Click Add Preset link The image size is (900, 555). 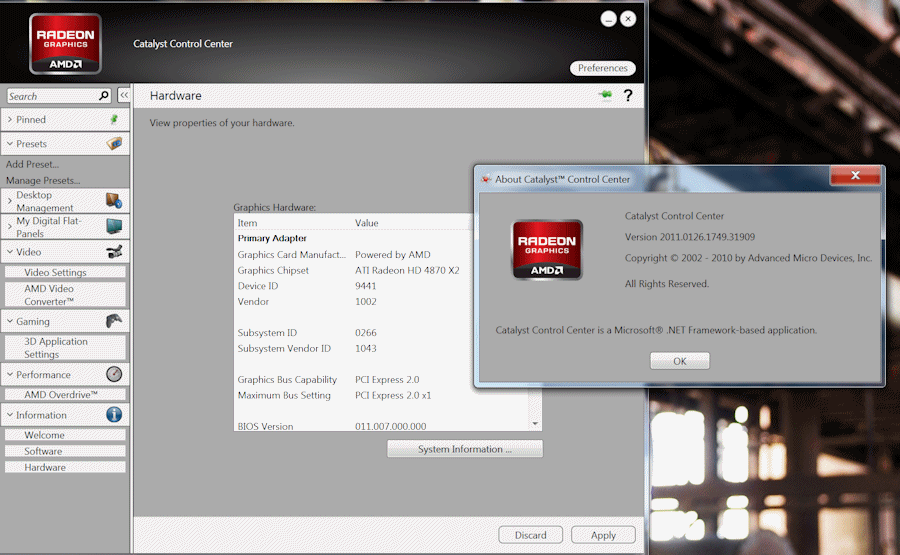pos(32,164)
